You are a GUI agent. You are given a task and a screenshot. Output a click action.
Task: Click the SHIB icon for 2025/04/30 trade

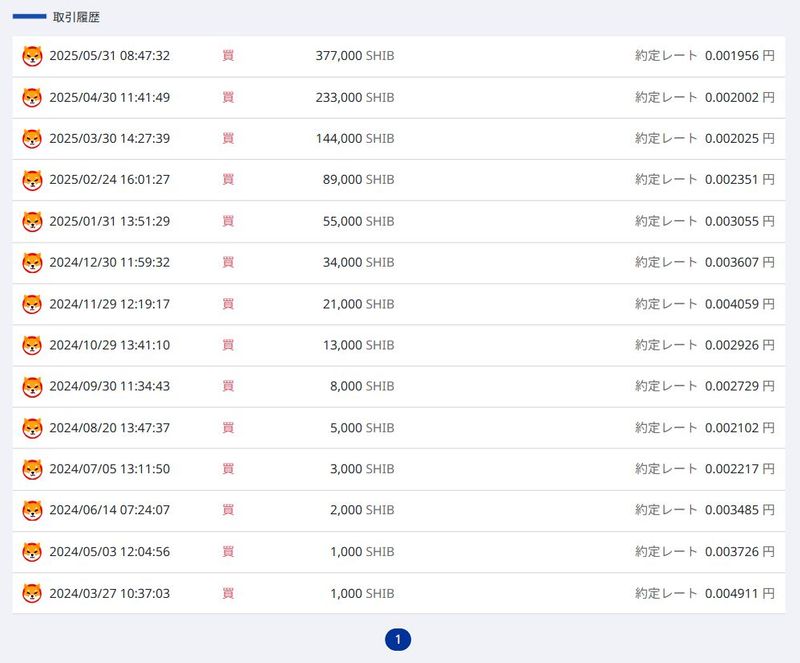click(x=32, y=97)
